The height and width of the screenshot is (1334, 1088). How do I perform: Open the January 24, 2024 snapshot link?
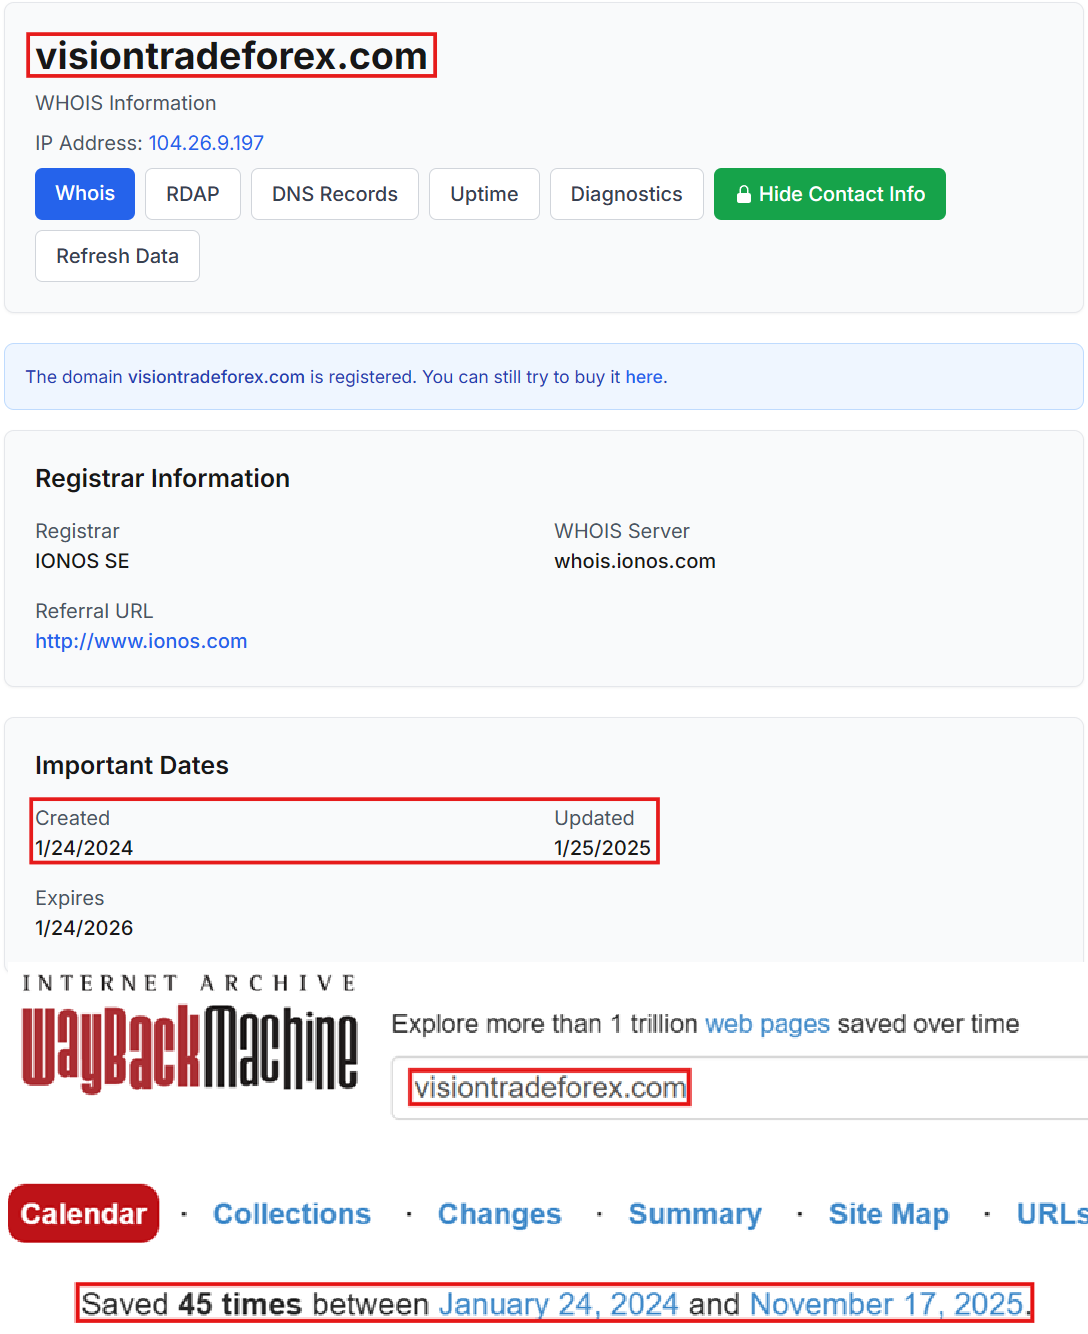click(560, 1304)
